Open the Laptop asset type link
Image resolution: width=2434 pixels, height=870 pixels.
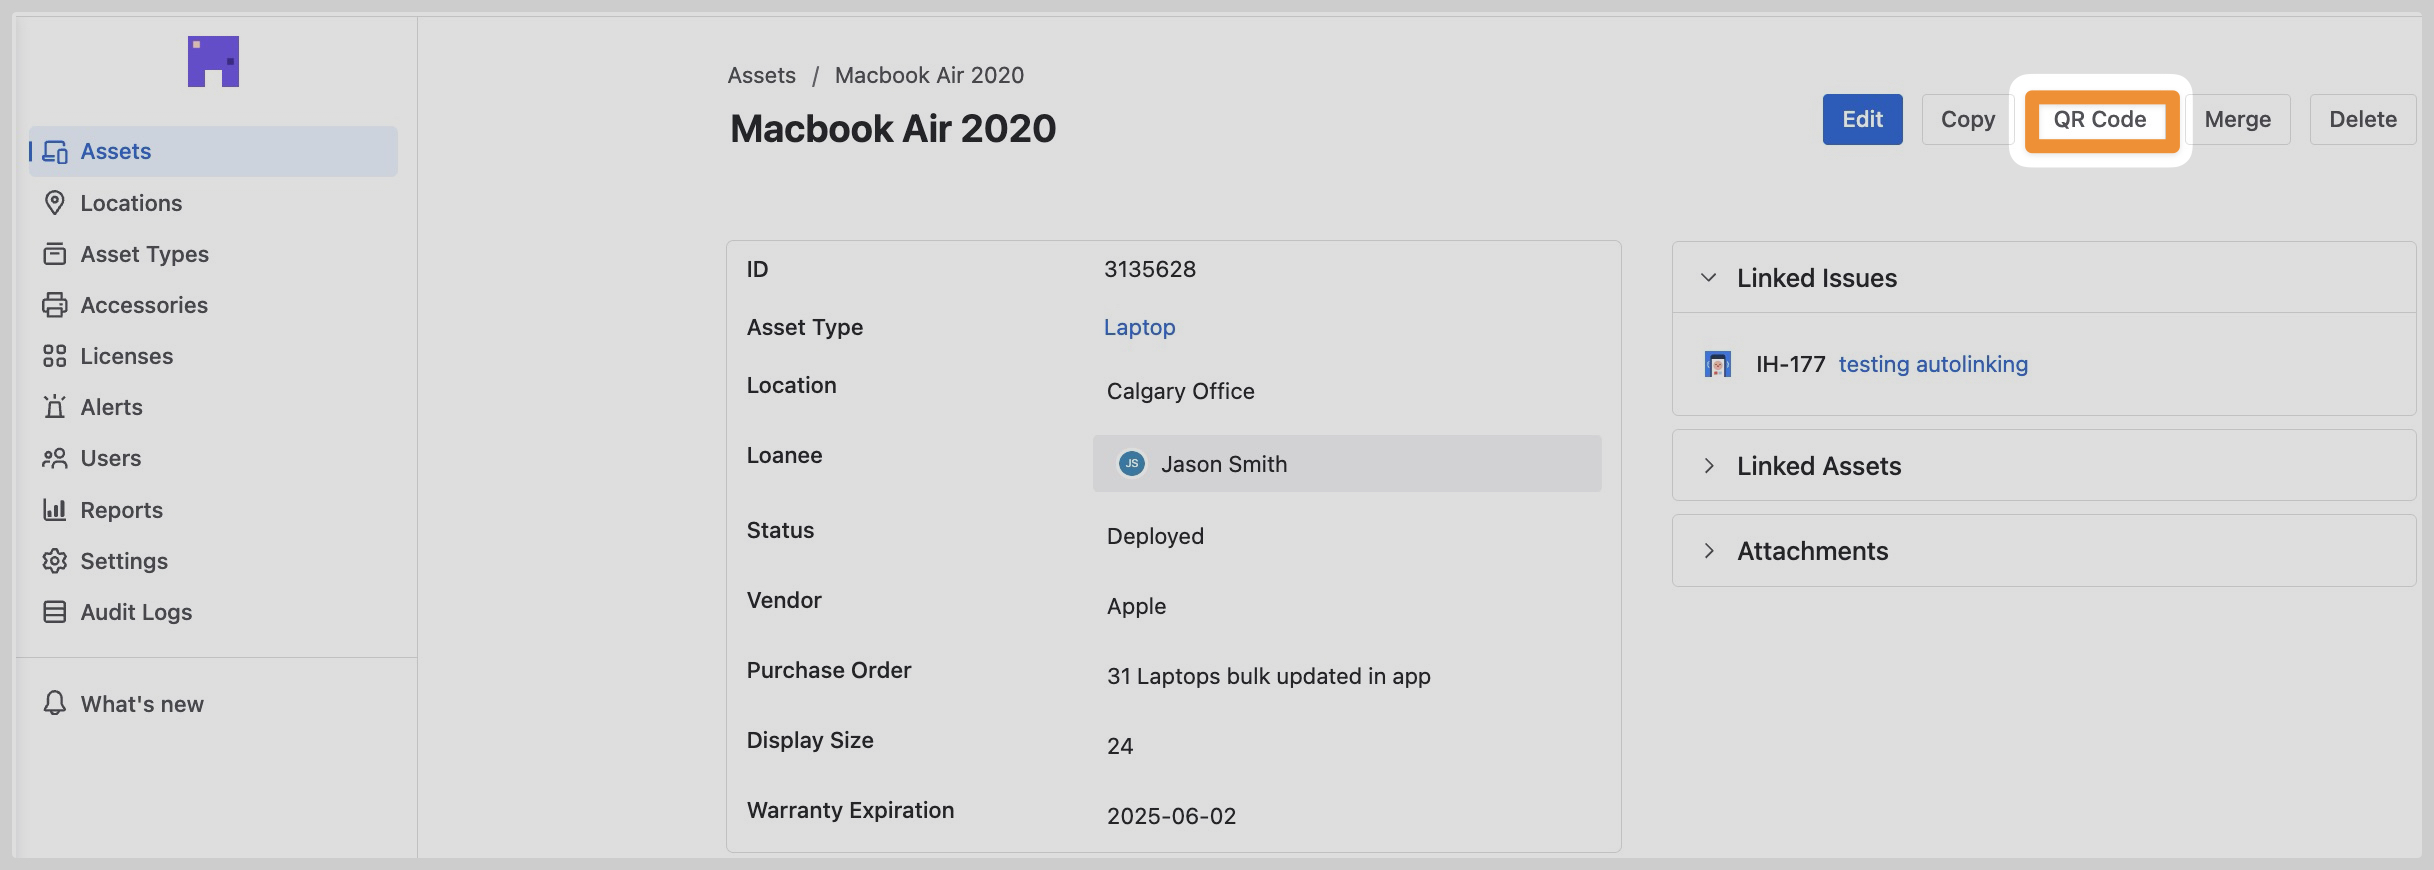(x=1139, y=327)
